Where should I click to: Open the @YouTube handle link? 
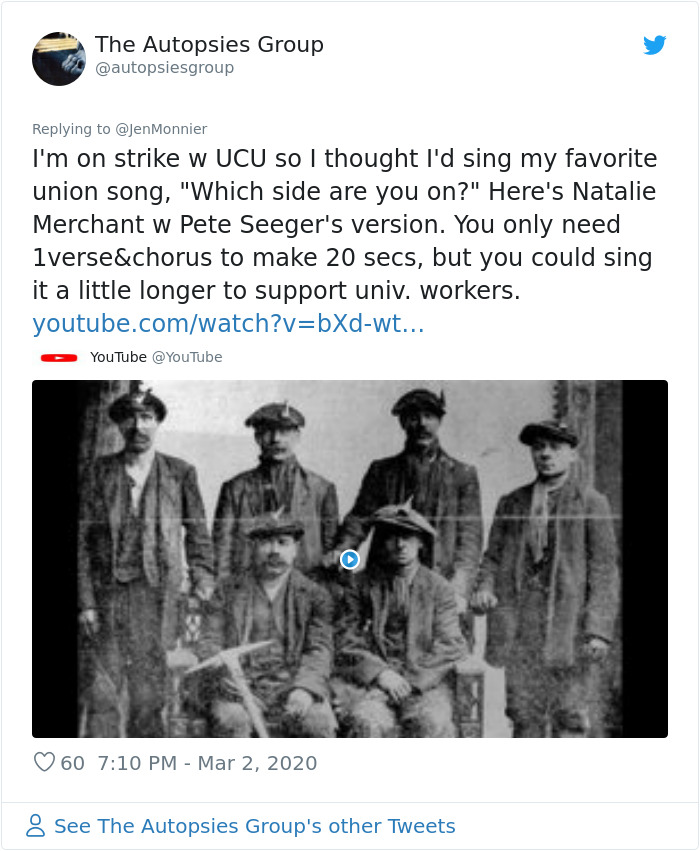(187, 357)
